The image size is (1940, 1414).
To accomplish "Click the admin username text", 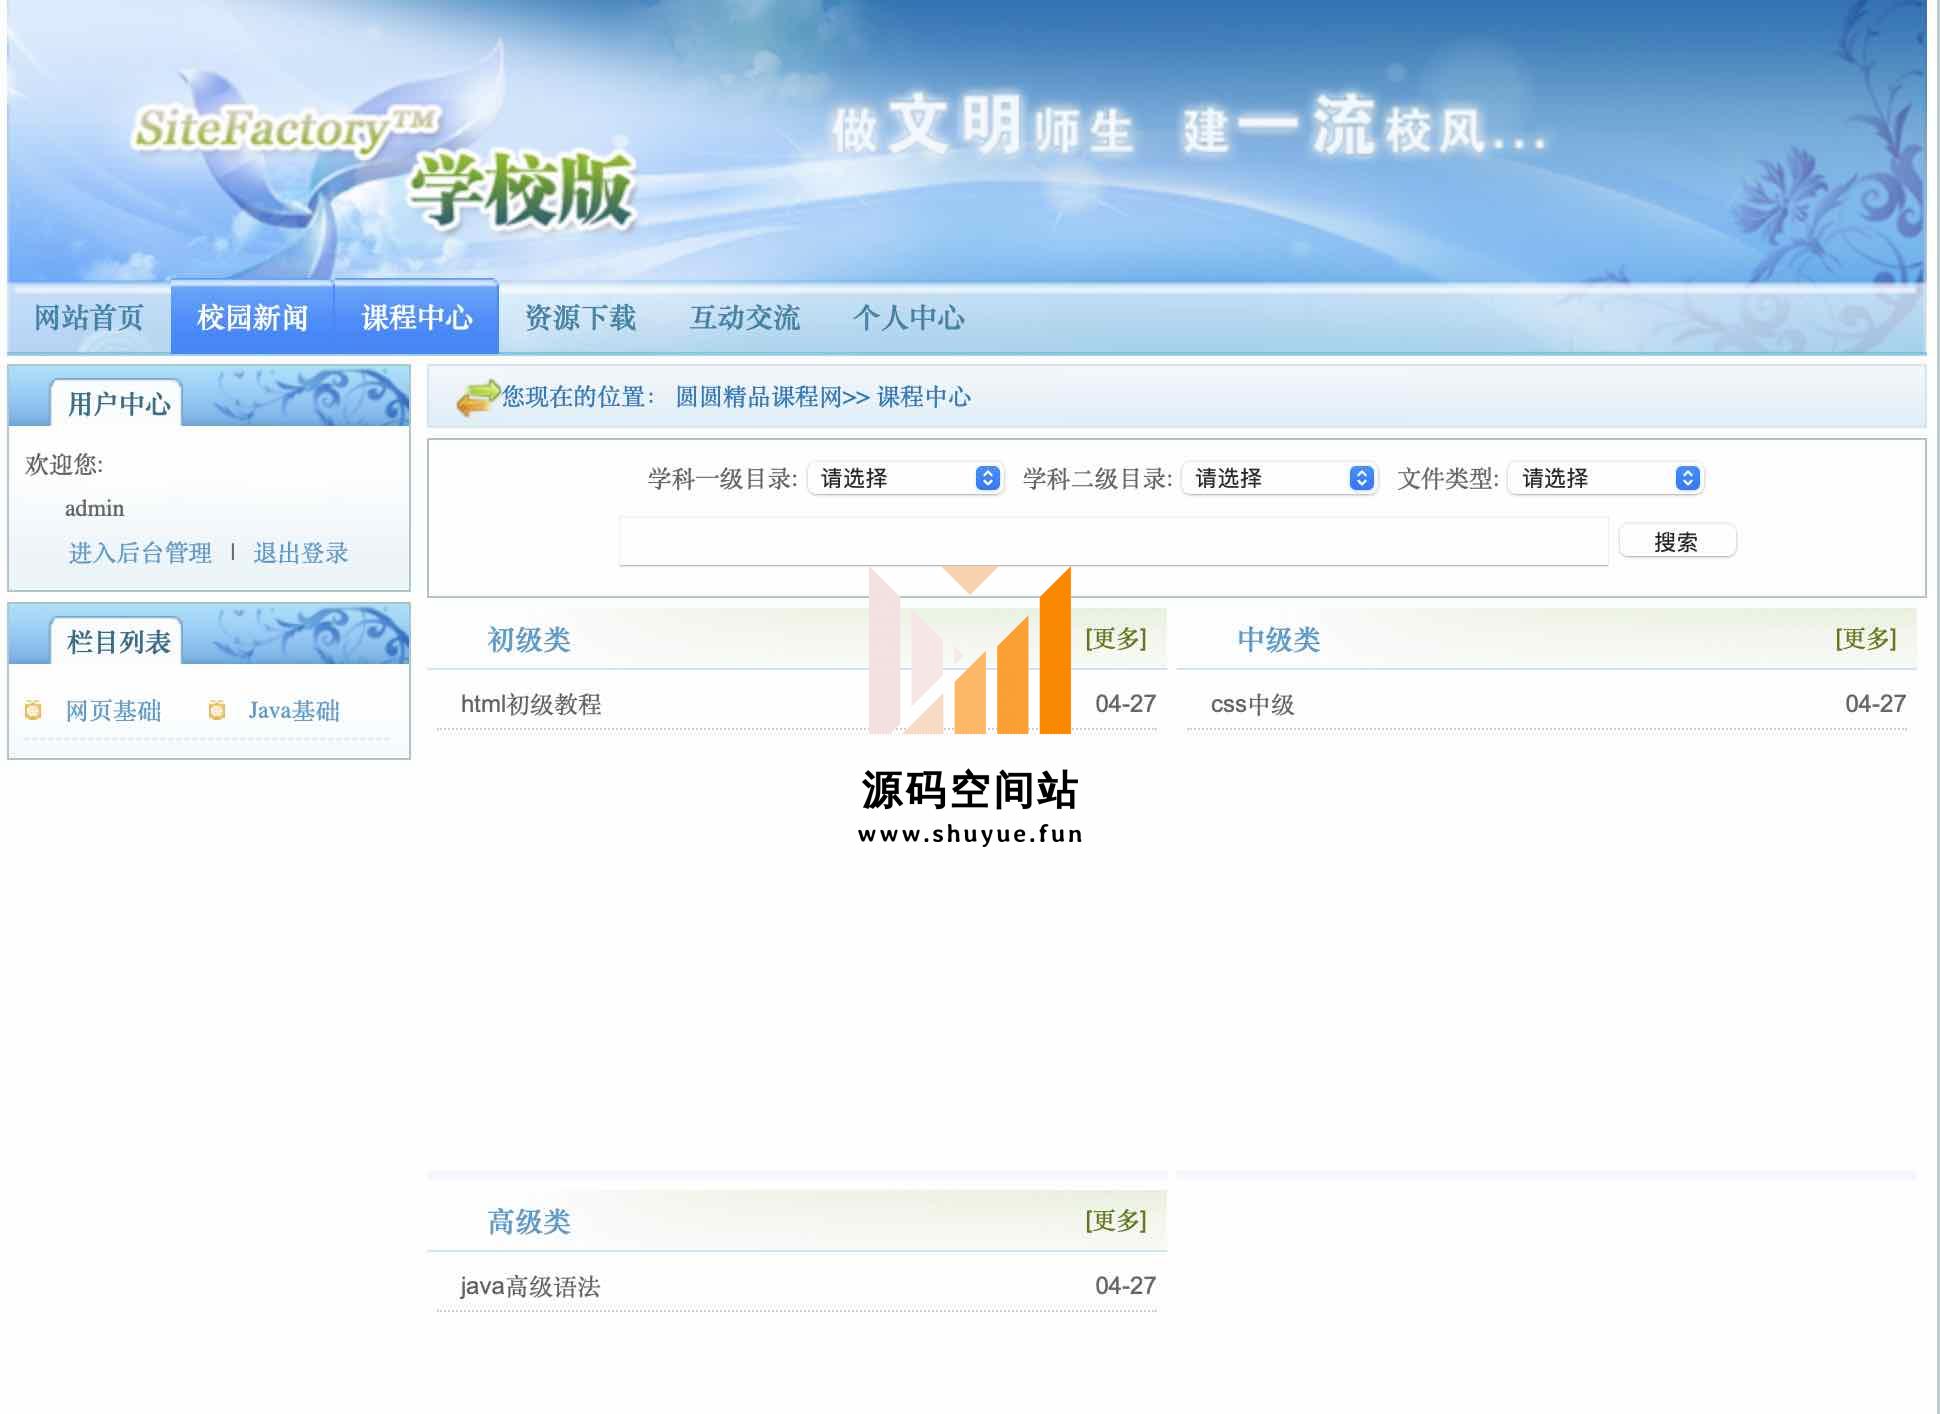I will click(x=95, y=508).
